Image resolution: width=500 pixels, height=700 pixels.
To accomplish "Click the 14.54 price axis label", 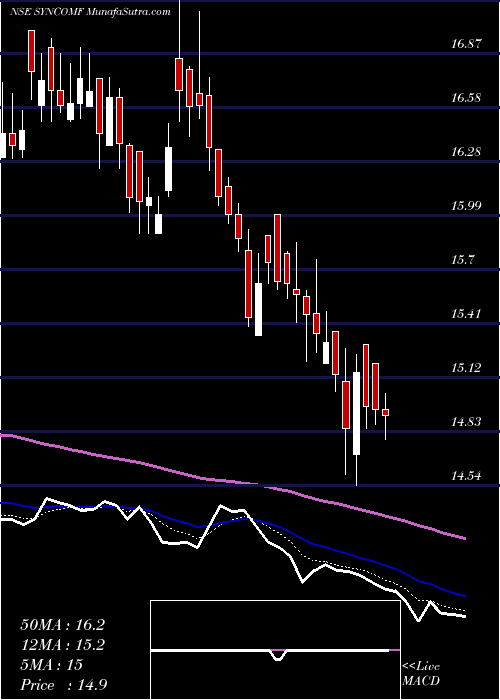I will click(466, 476).
